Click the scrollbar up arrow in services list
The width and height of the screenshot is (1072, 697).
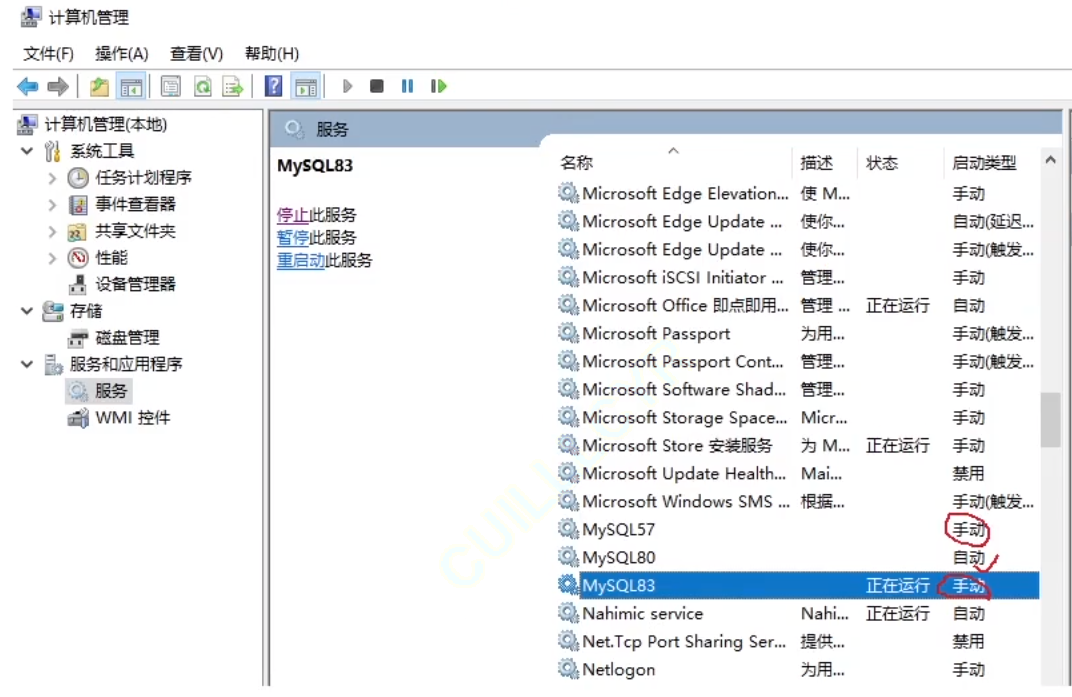[x=1051, y=160]
